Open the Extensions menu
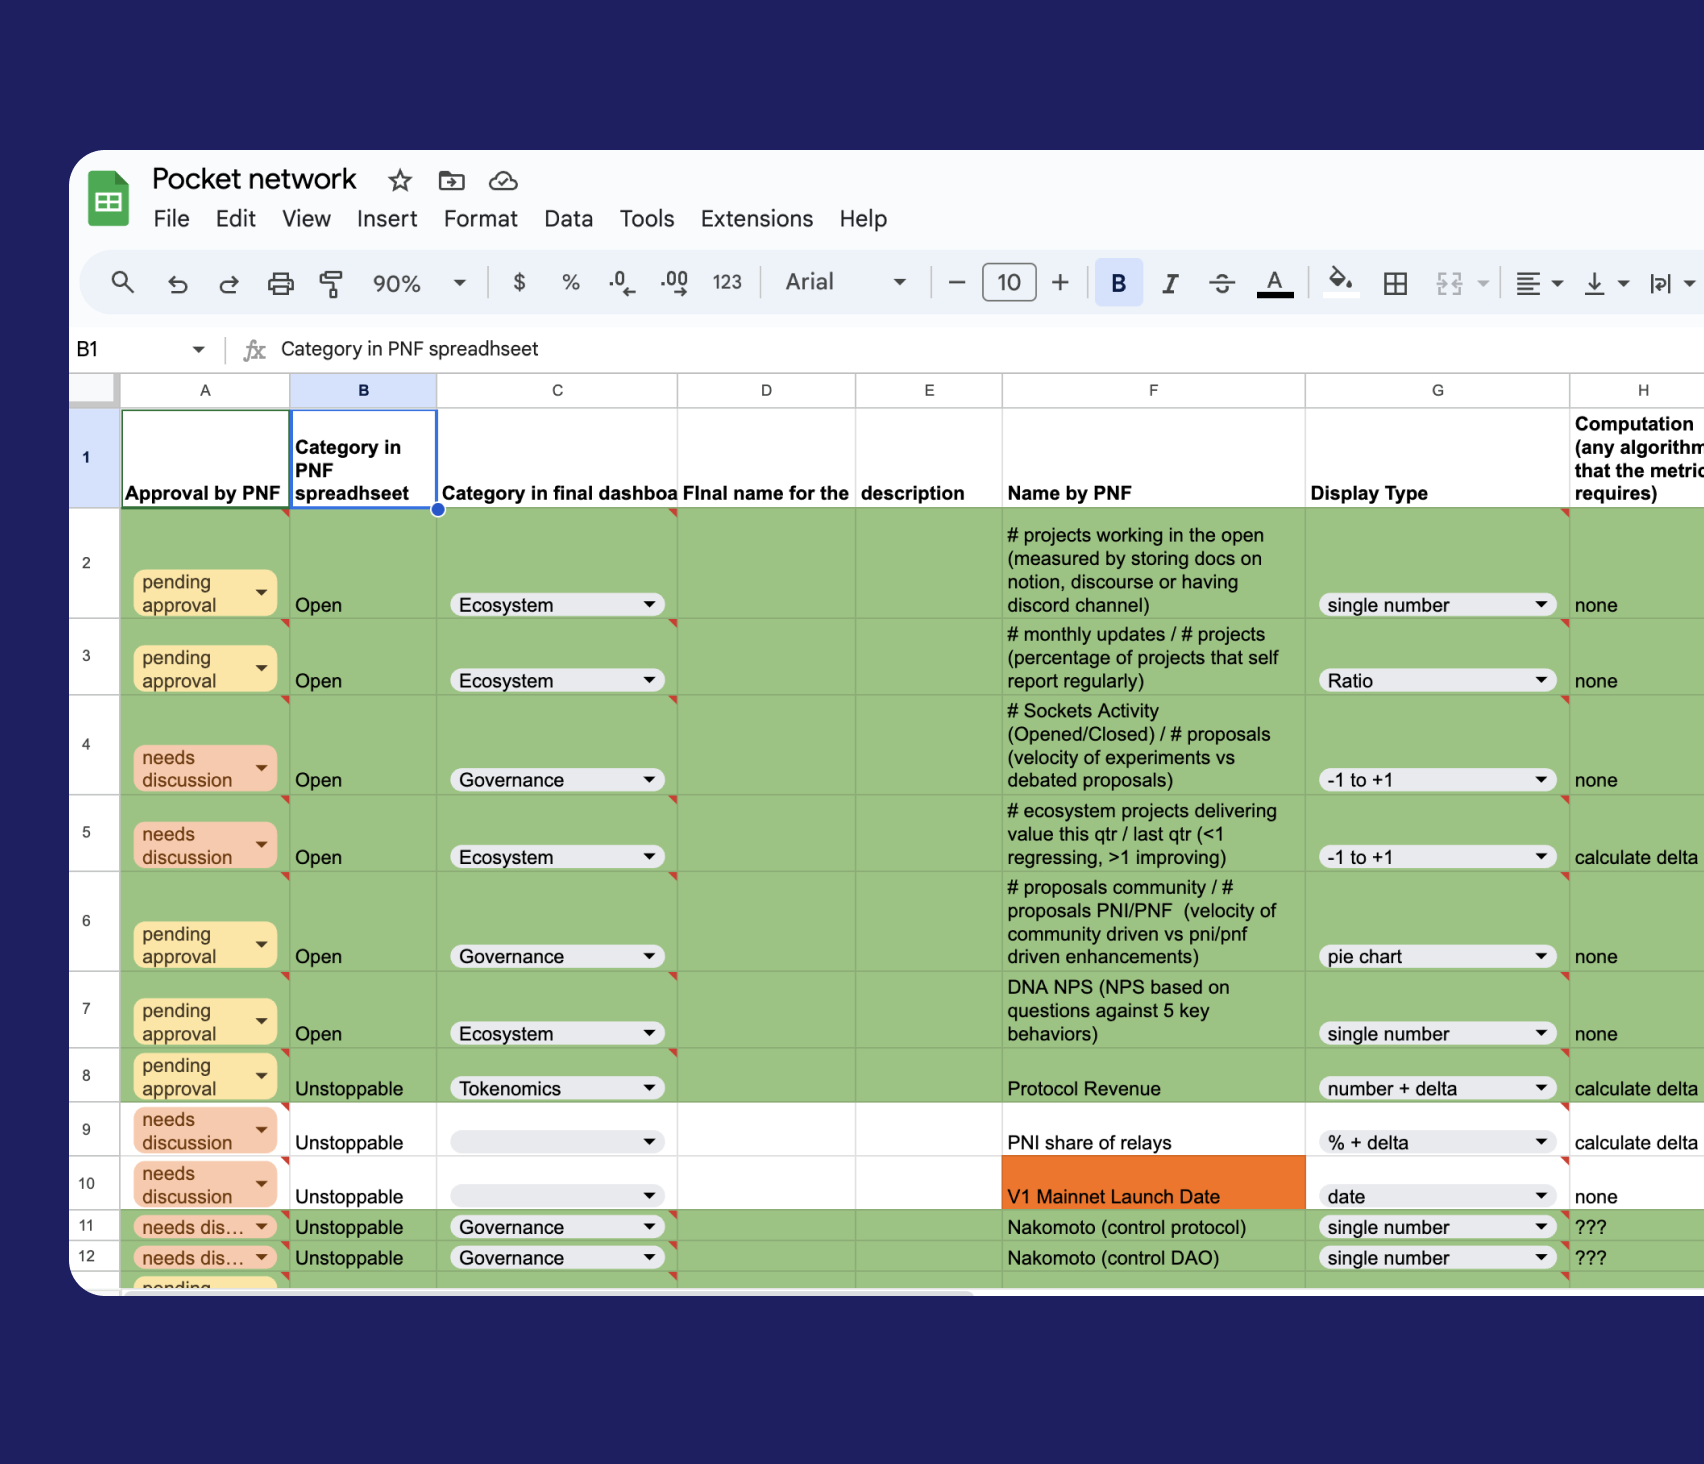Viewport: 1704px width, 1464px height. click(757, 219)
